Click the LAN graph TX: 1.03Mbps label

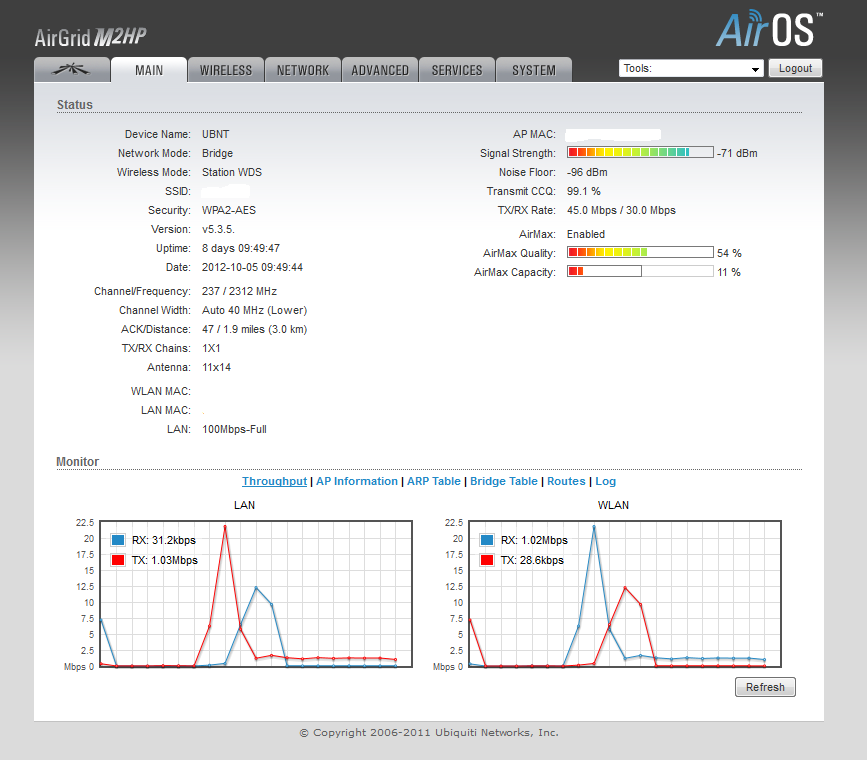pyautogui.click(x=165, y=560)
